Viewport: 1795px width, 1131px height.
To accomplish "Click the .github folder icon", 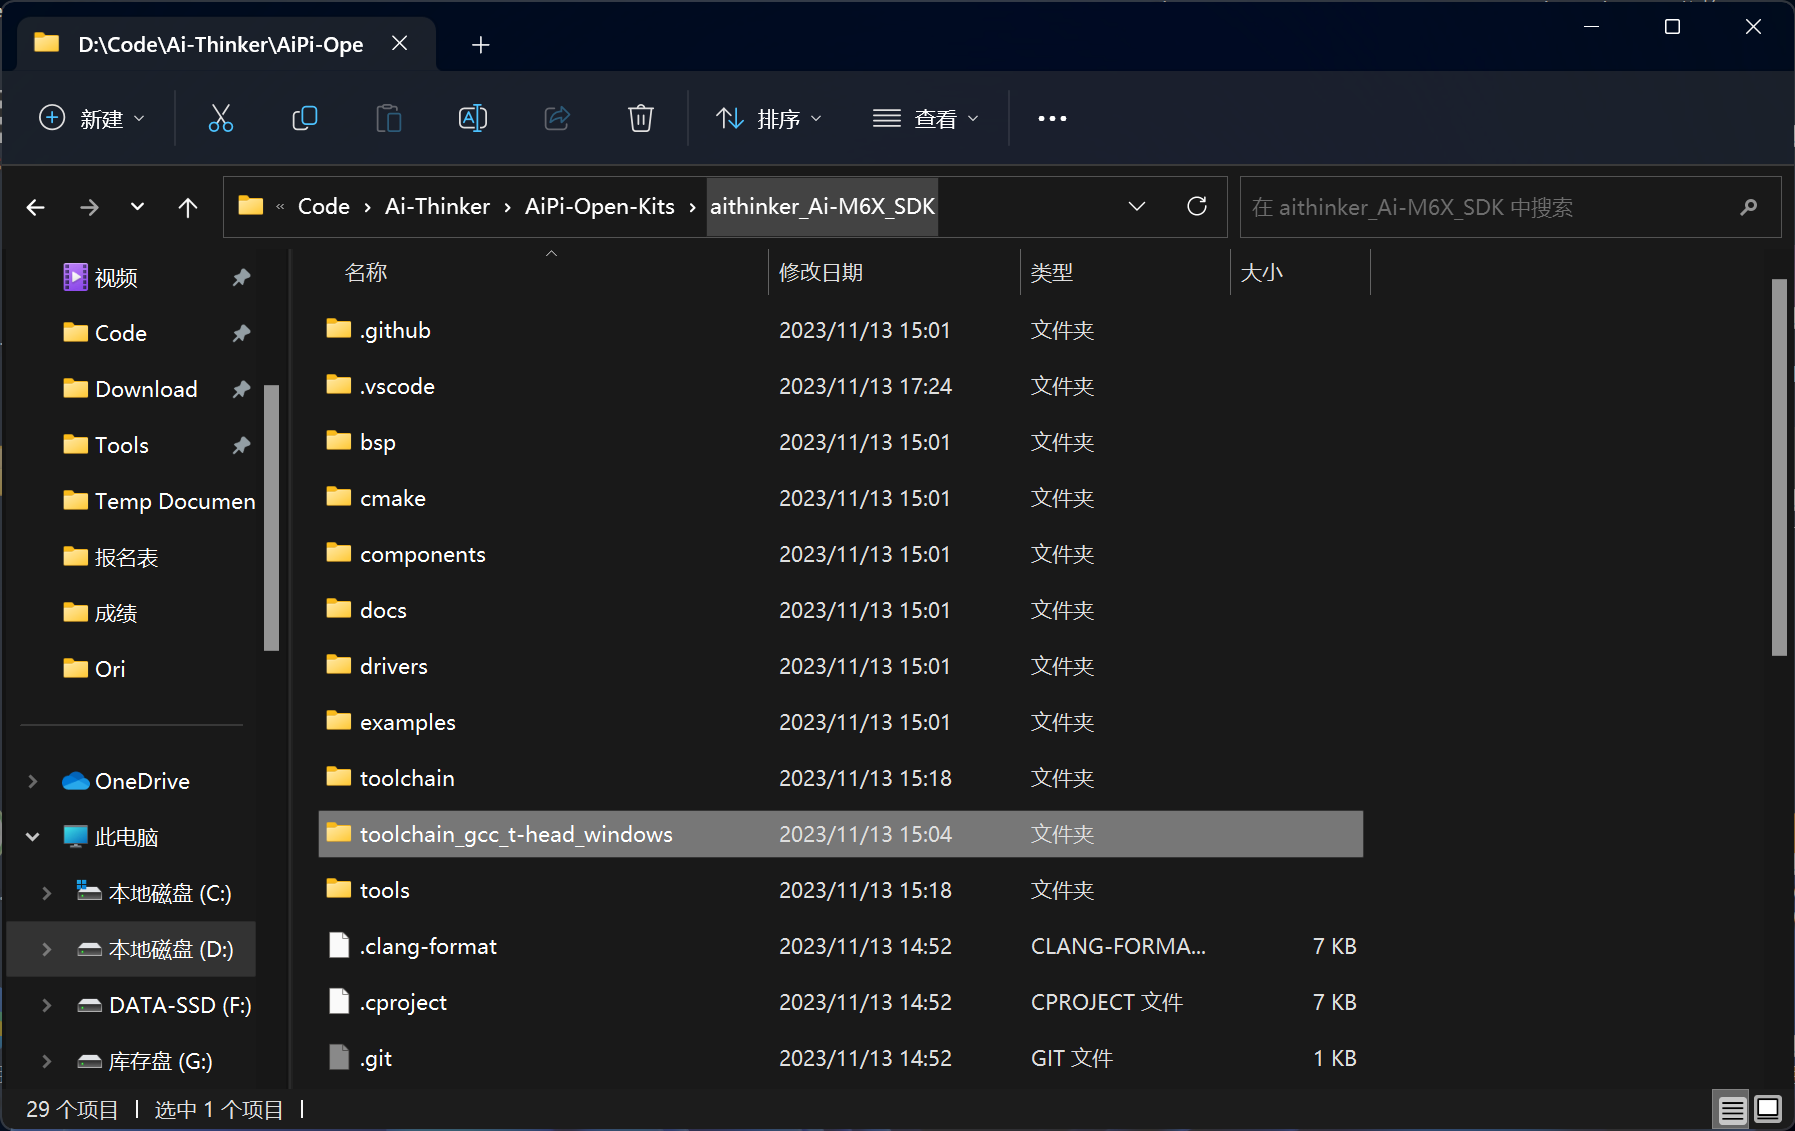I will point(339,329).
